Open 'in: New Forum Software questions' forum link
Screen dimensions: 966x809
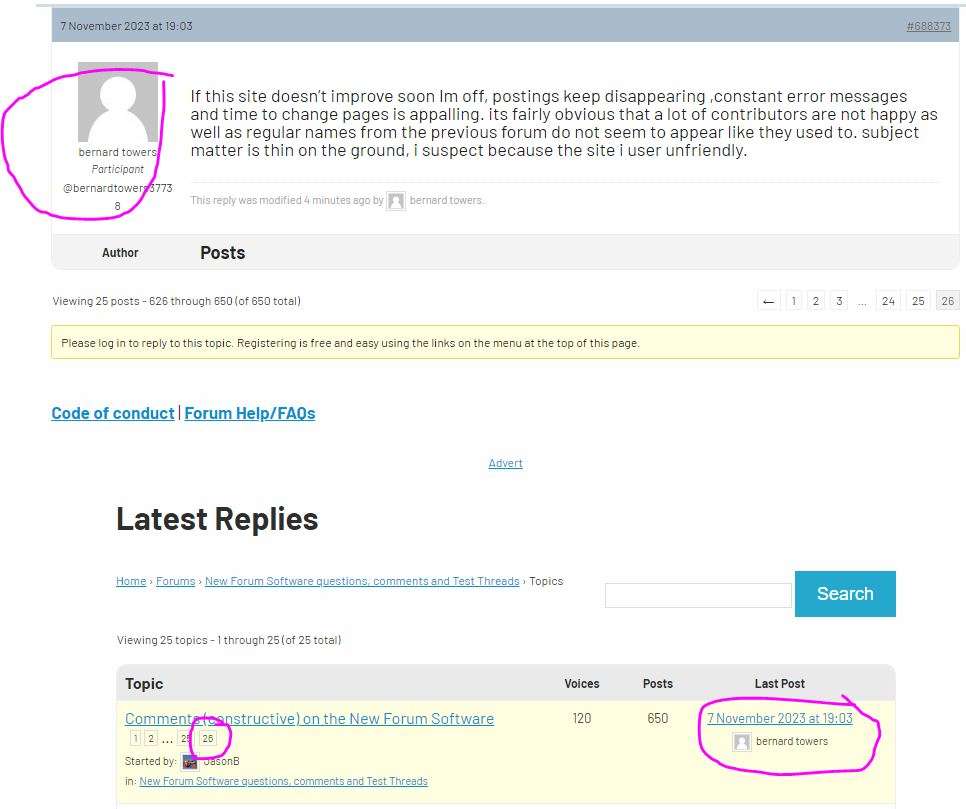pos(283,781)
